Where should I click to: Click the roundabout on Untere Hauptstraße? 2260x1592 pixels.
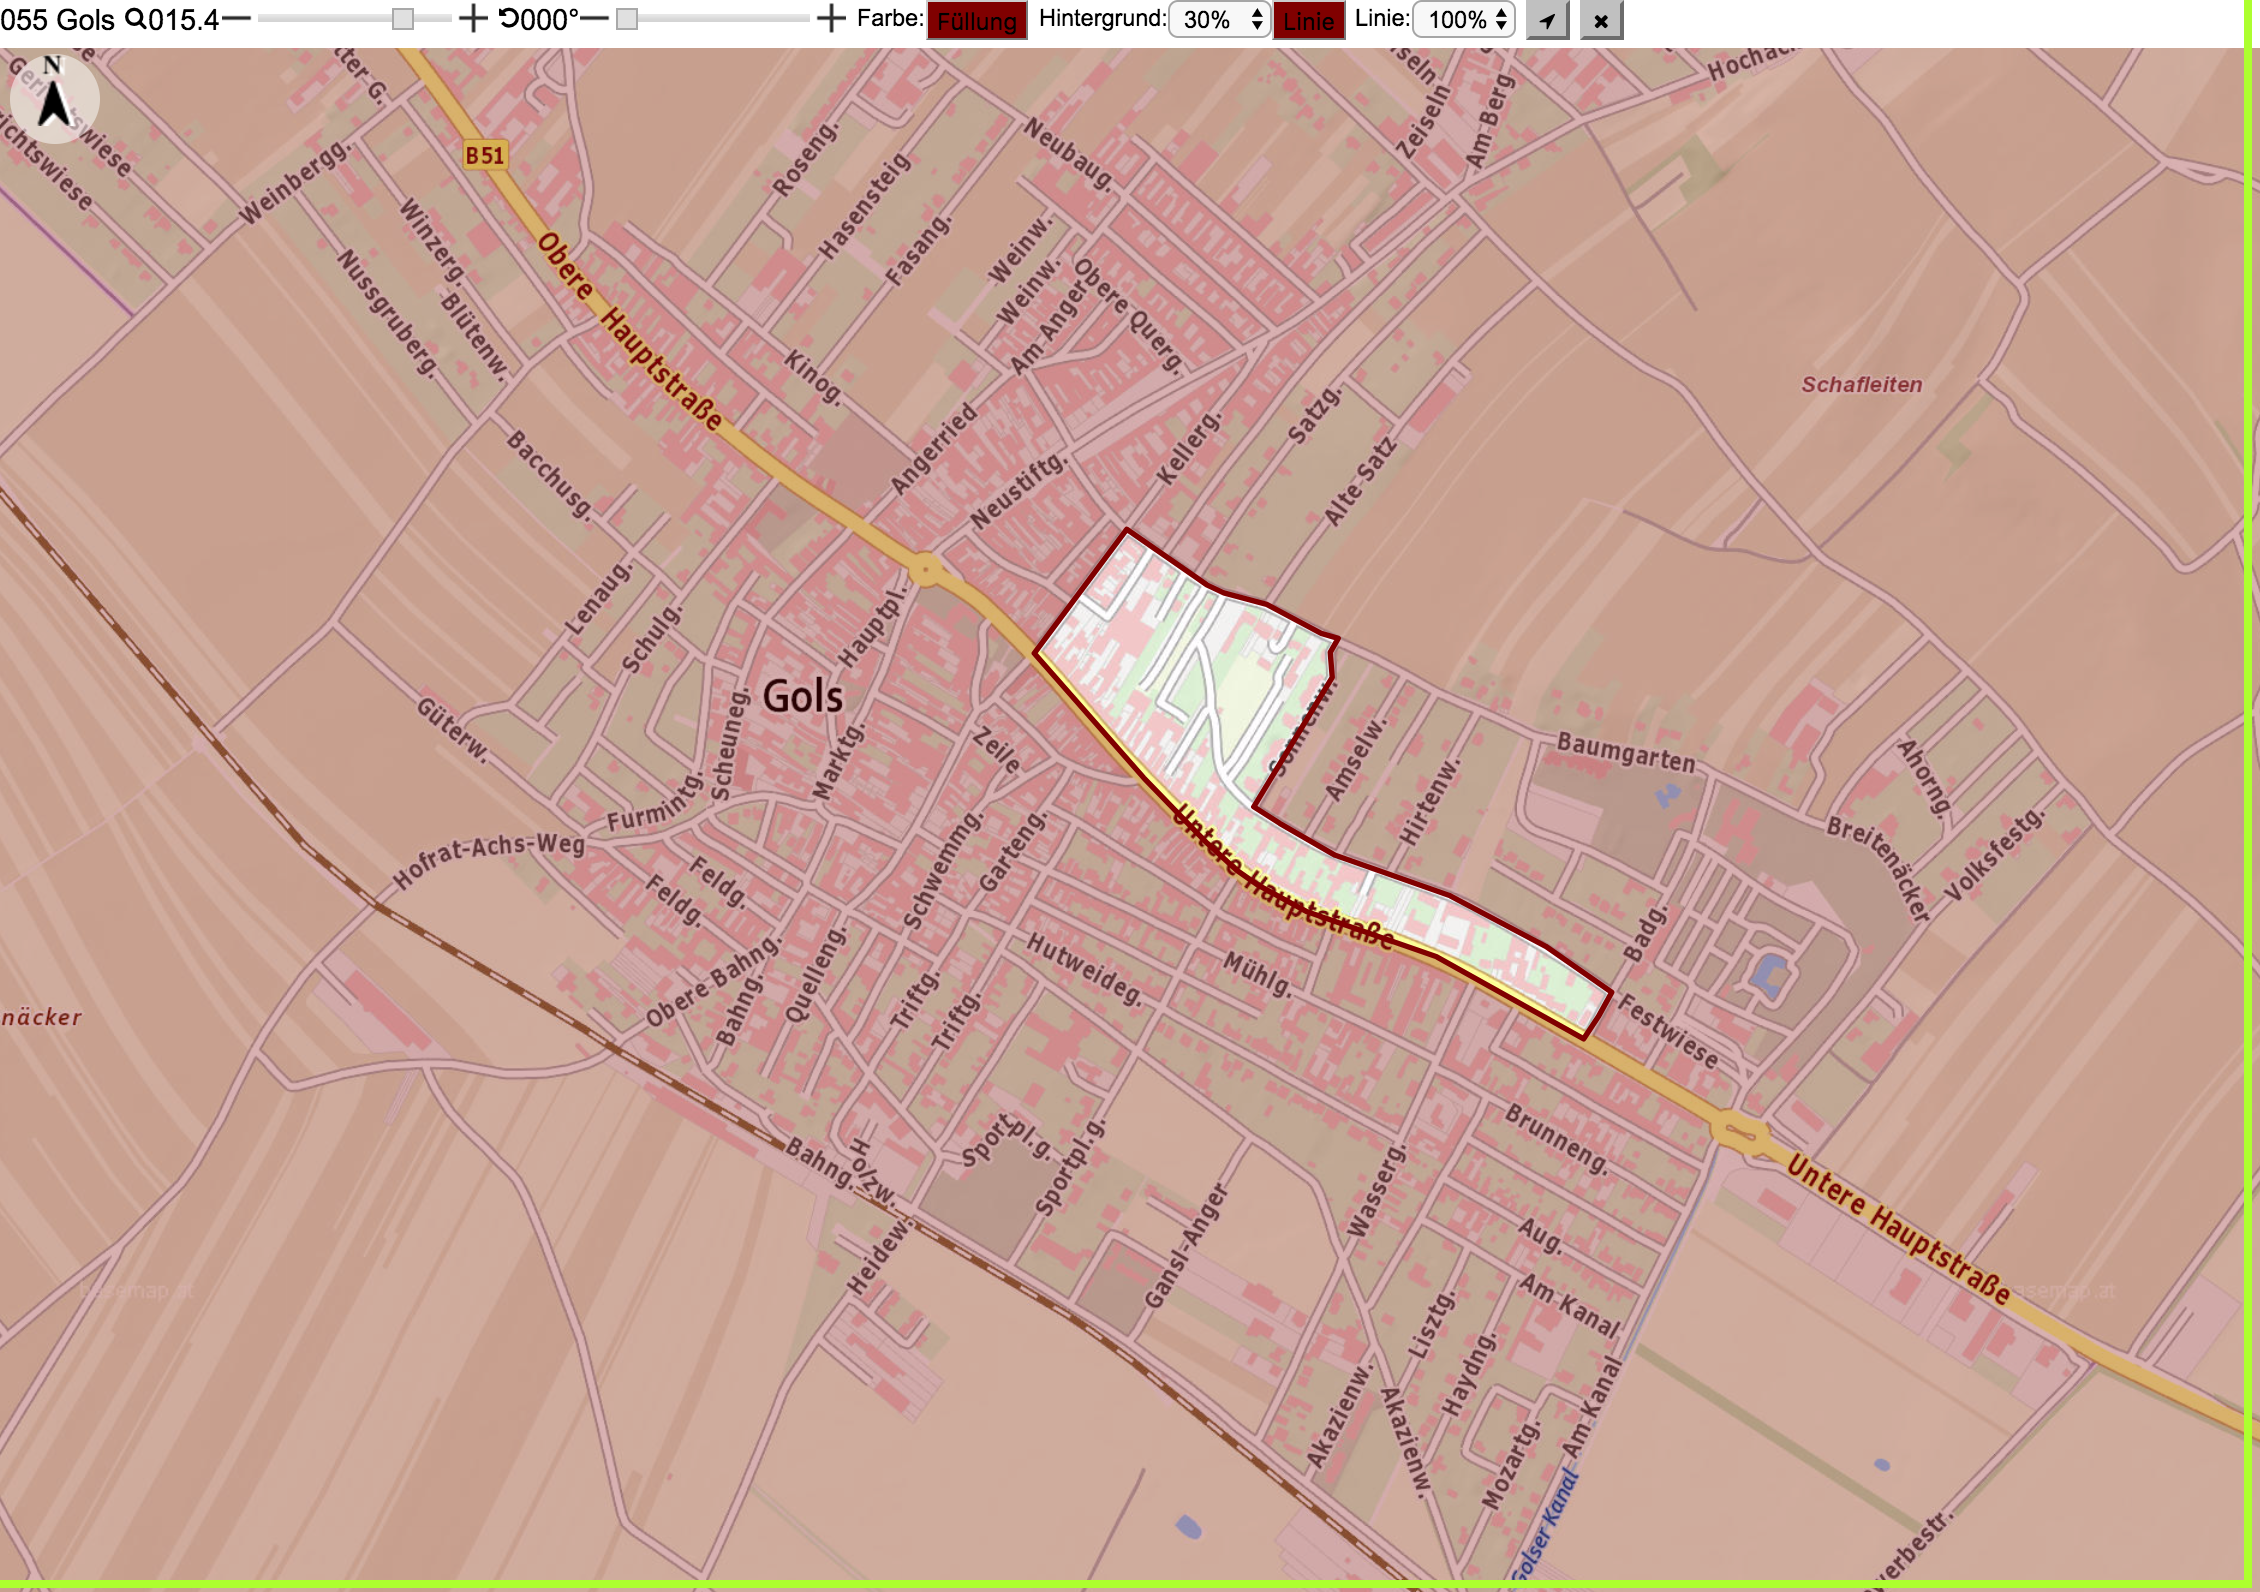coord(1741,1132)
